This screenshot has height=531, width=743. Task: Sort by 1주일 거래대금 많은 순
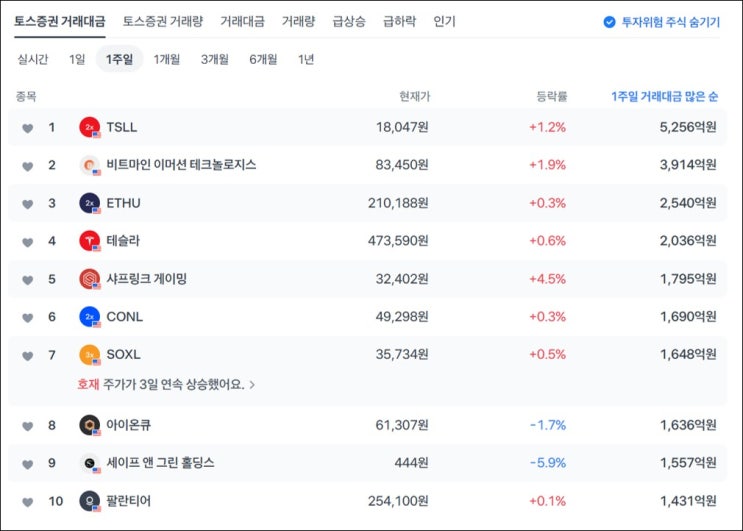click(664, 96)
